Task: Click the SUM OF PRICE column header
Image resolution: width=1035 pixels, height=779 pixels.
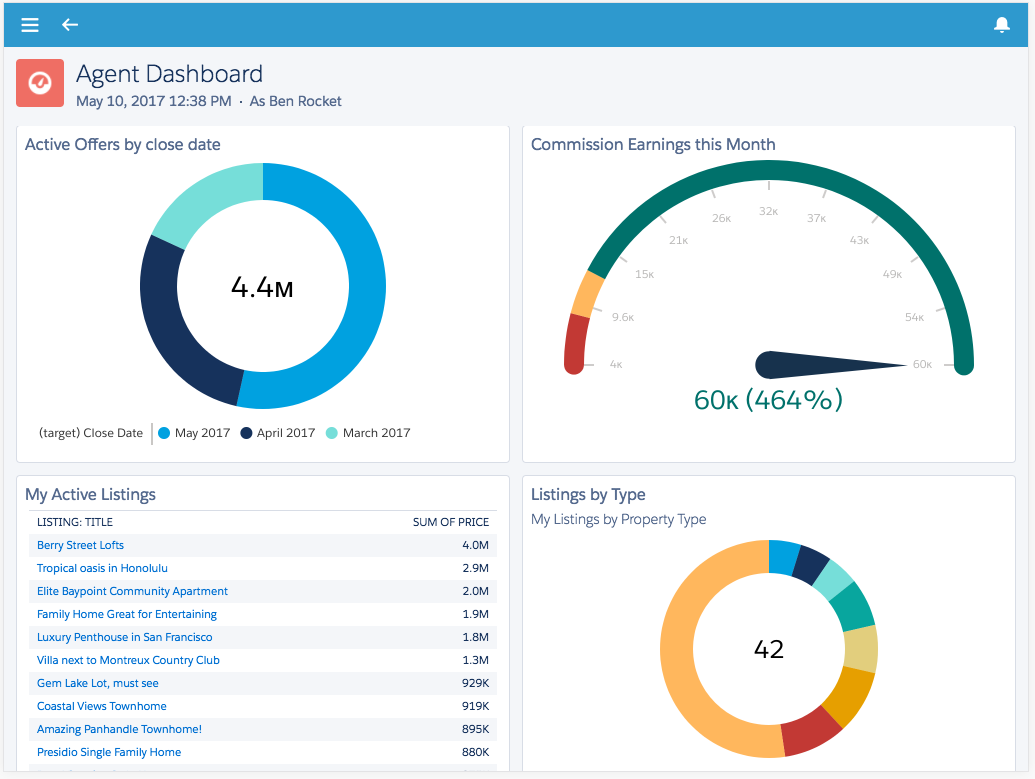Action: tap(451, 522)
